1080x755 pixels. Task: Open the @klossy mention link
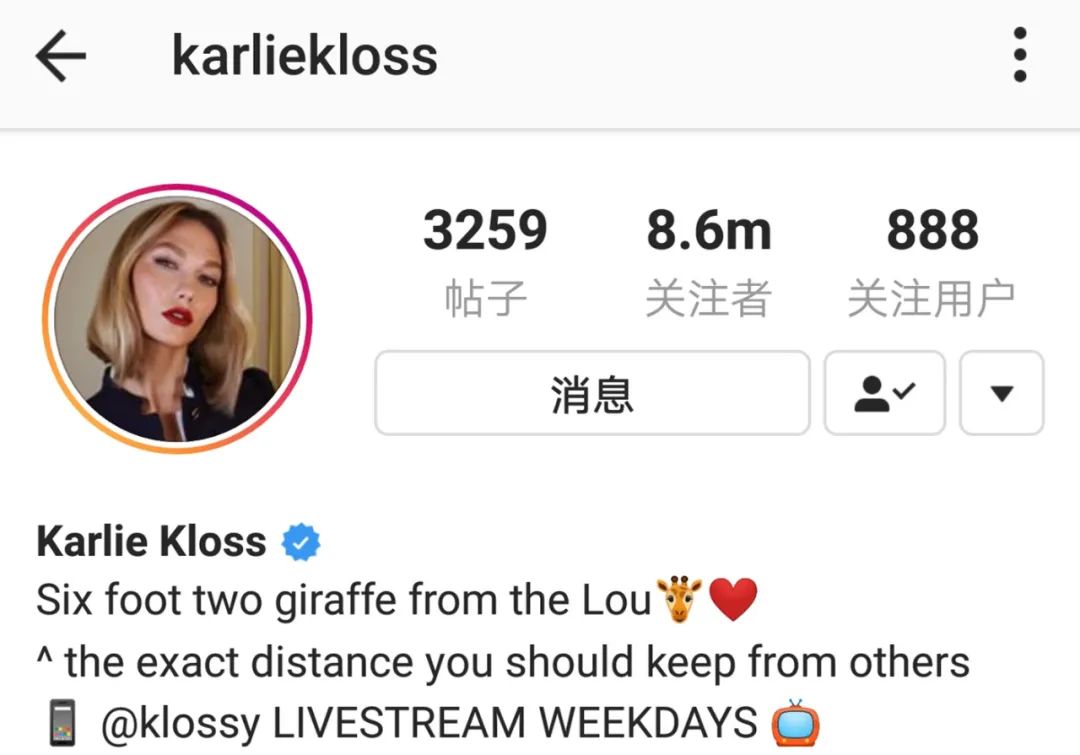tap(180, 723)
